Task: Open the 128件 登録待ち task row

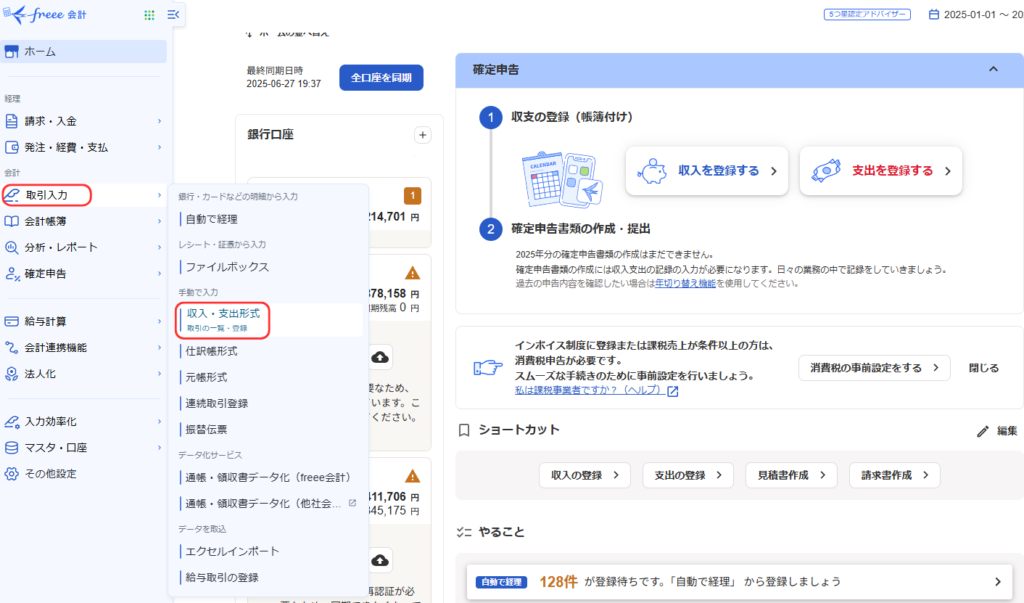Action: pos(738,581)
